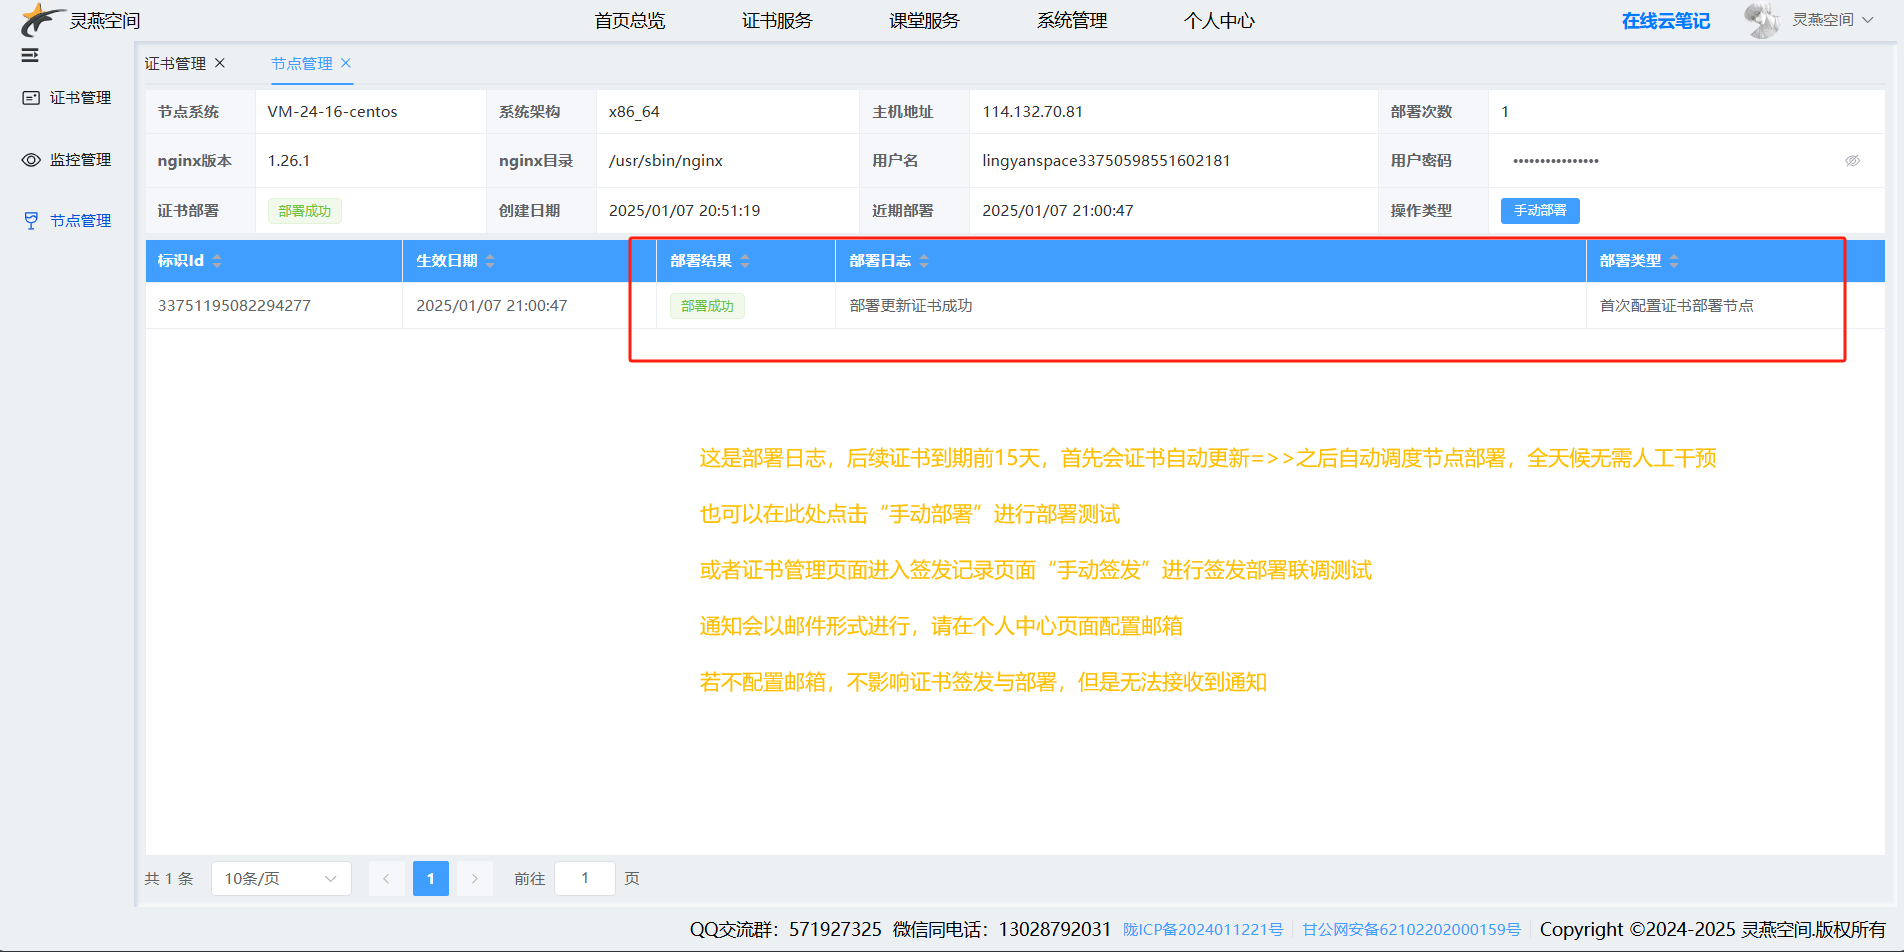Screen dimensions: 1904x952
Task: Select the 节点管理 sidebar icon
Action: click(x=31, y=220)
